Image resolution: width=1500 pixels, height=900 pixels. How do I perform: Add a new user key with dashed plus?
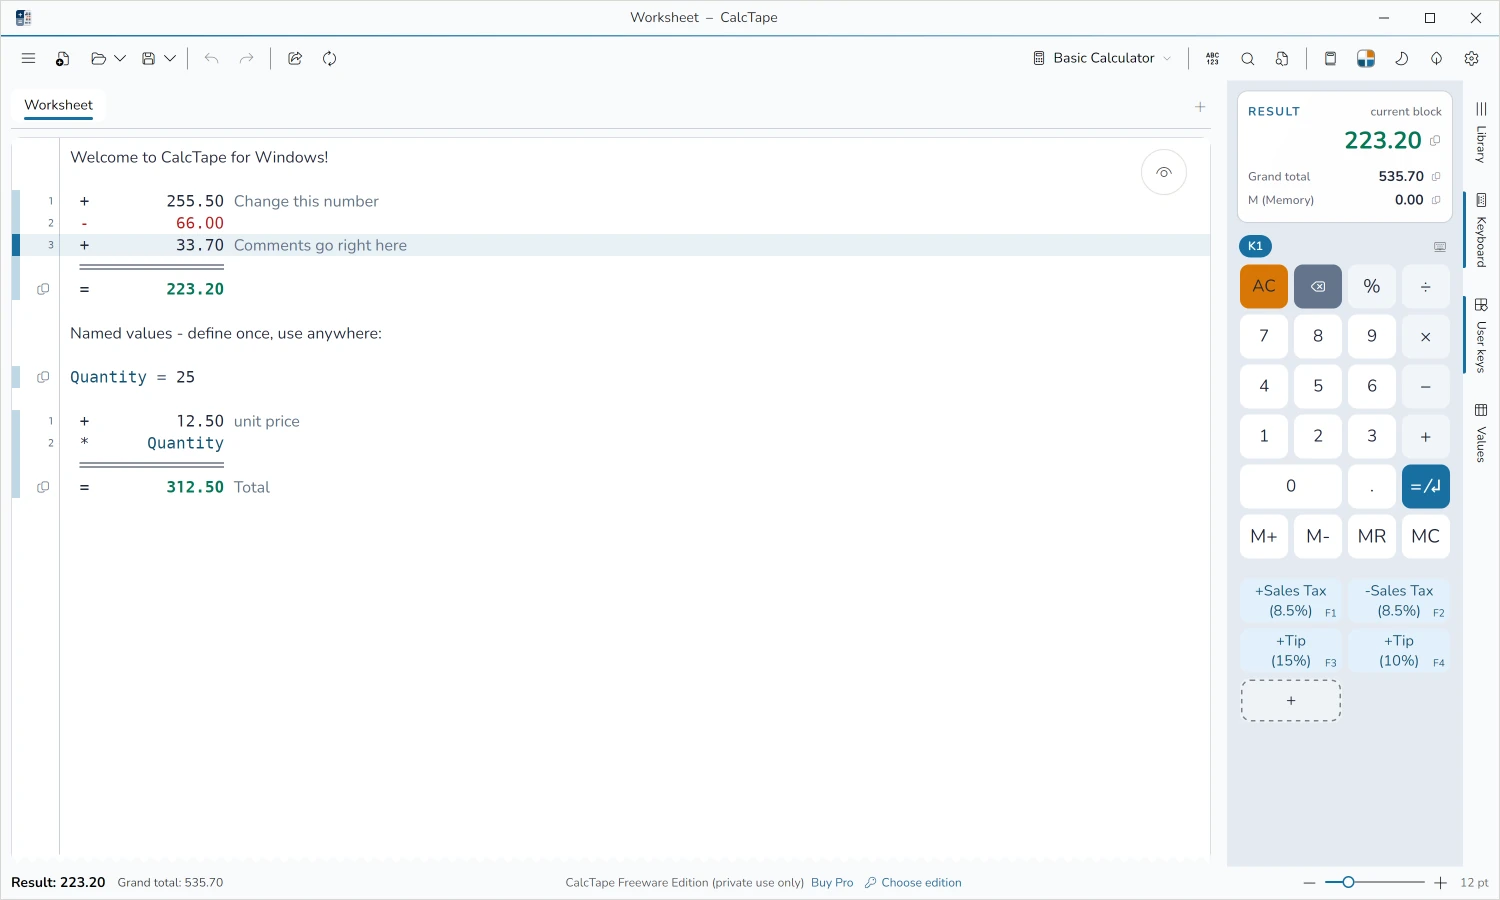(x=1291, y=701)
